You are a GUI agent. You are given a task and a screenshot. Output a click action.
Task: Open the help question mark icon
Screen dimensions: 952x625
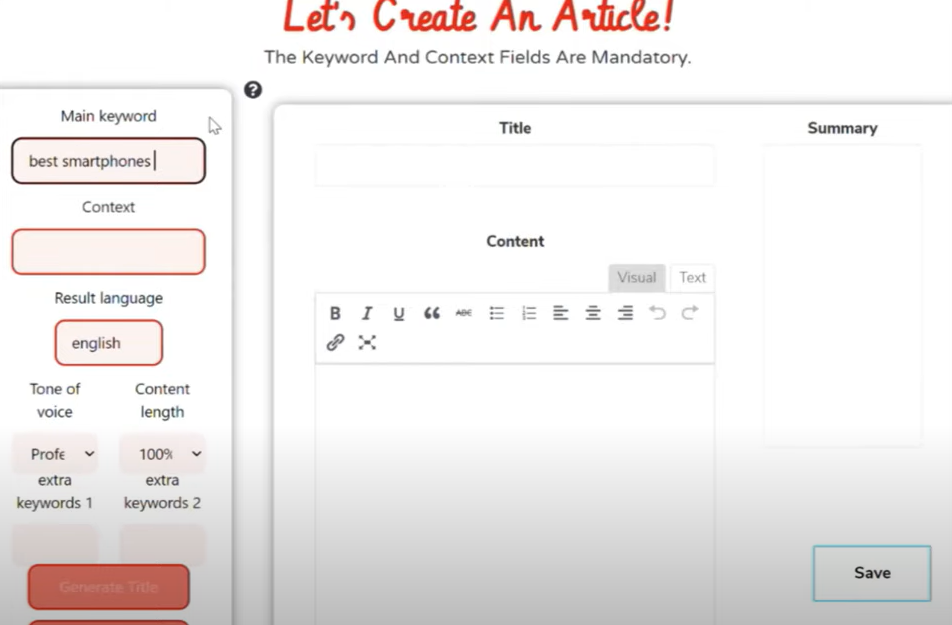point(252,90)
